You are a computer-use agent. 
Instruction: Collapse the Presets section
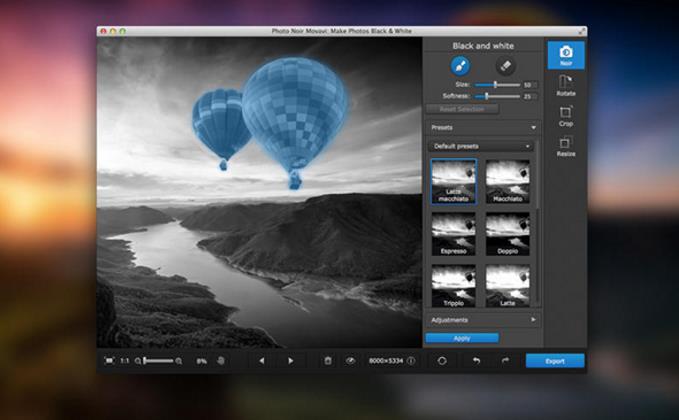coord(483,127)
